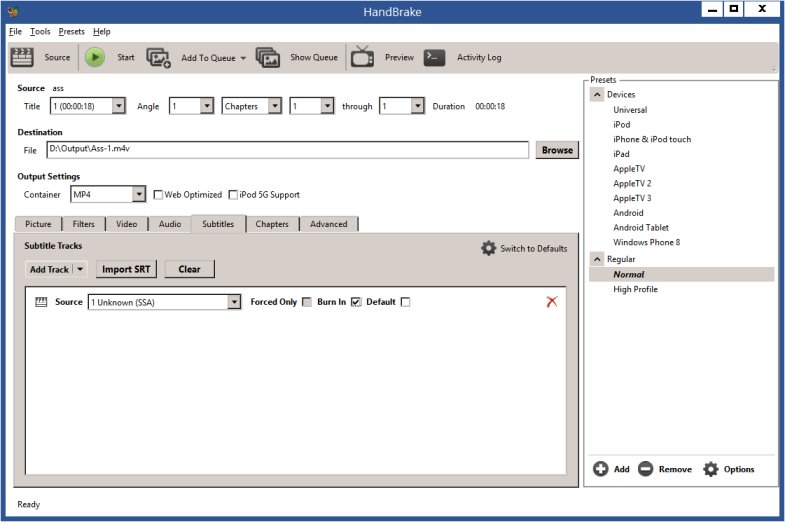Open the Tools menu
The height and width of the screenshot is (522, 785).
point(40,32)
